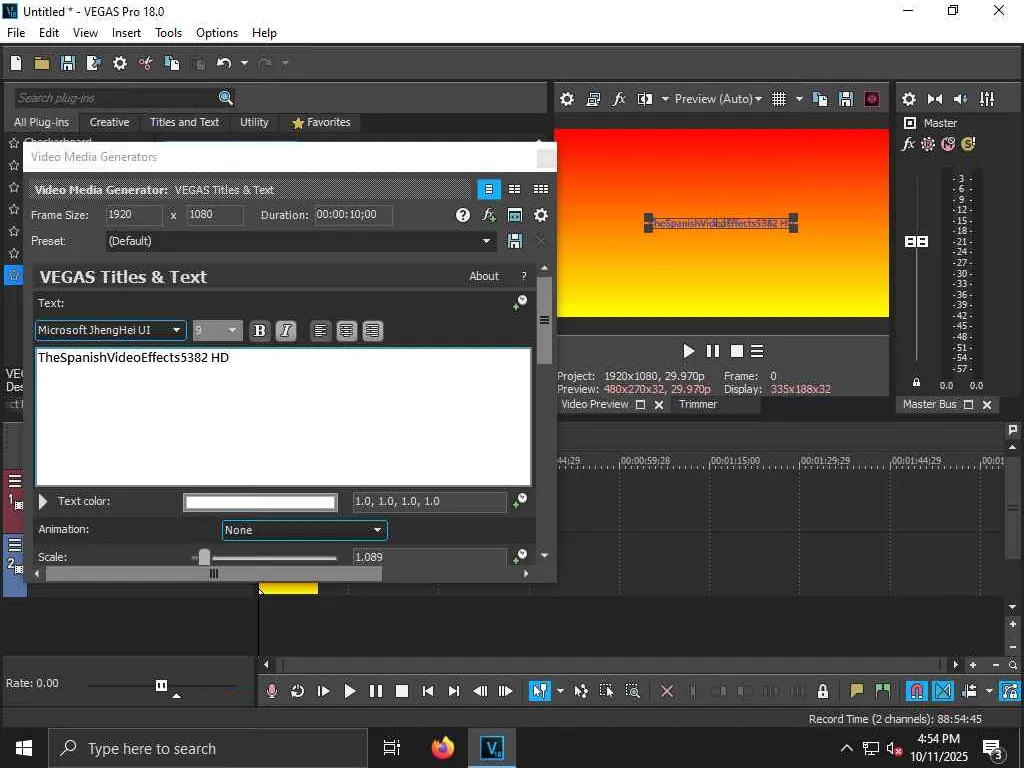Click the Copy icon in the toolbar
This screenshot has height=768, width=1024.
tap(172, 63)
